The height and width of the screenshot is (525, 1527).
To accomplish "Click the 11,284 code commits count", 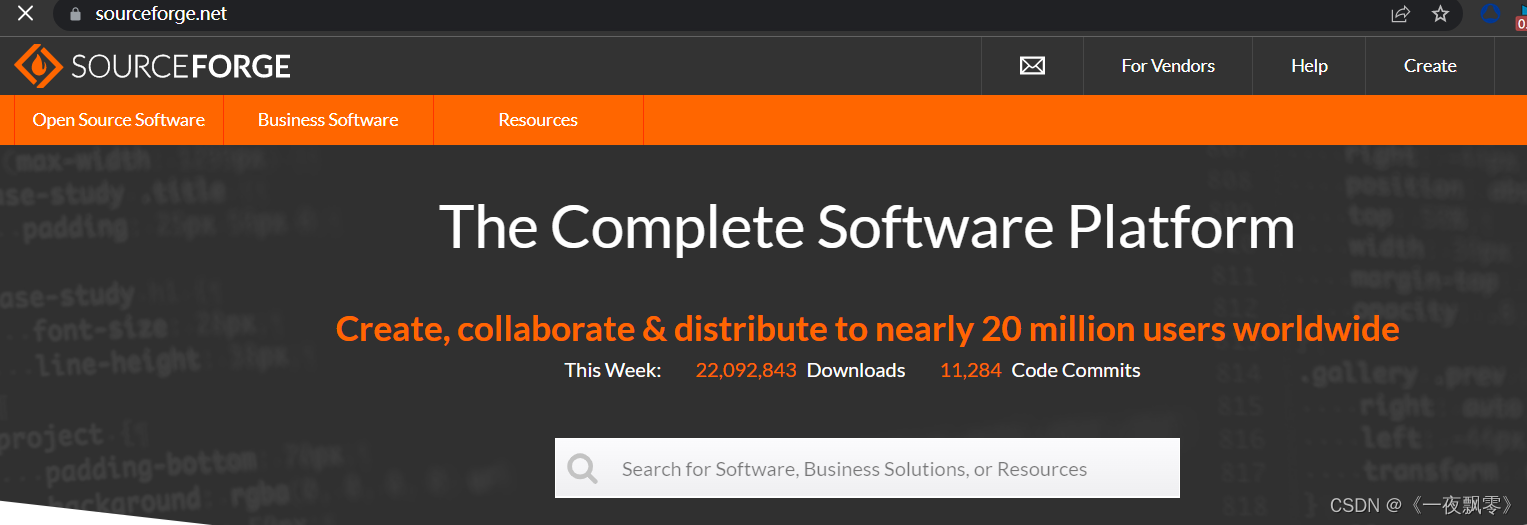I will [970, 370].
